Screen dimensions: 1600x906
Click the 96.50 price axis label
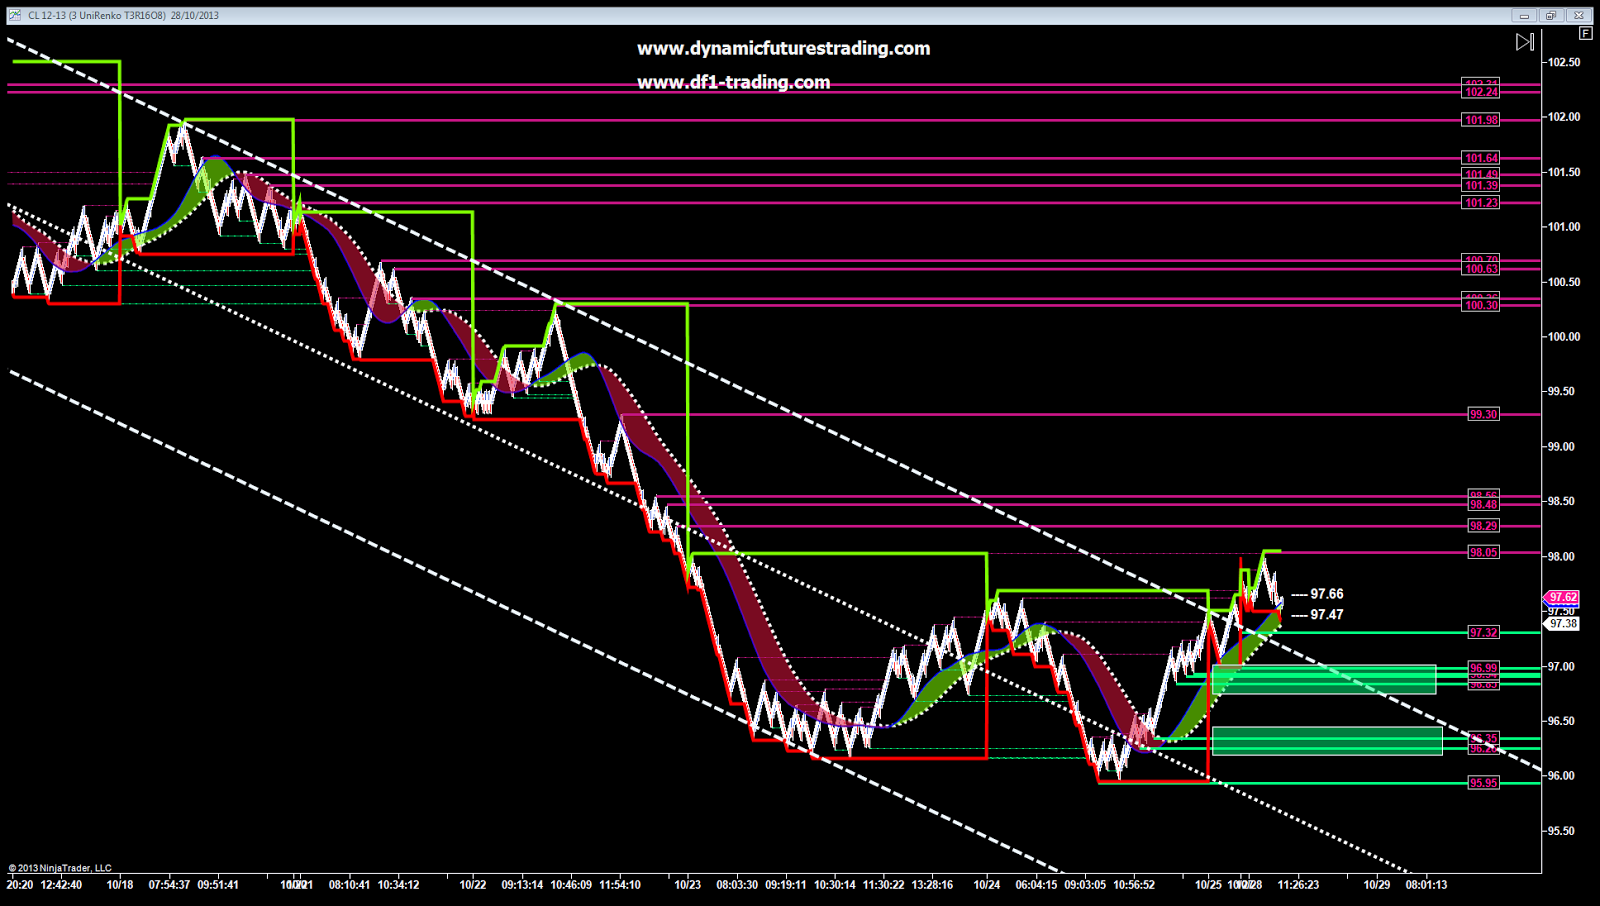(x=1562, y=721)
